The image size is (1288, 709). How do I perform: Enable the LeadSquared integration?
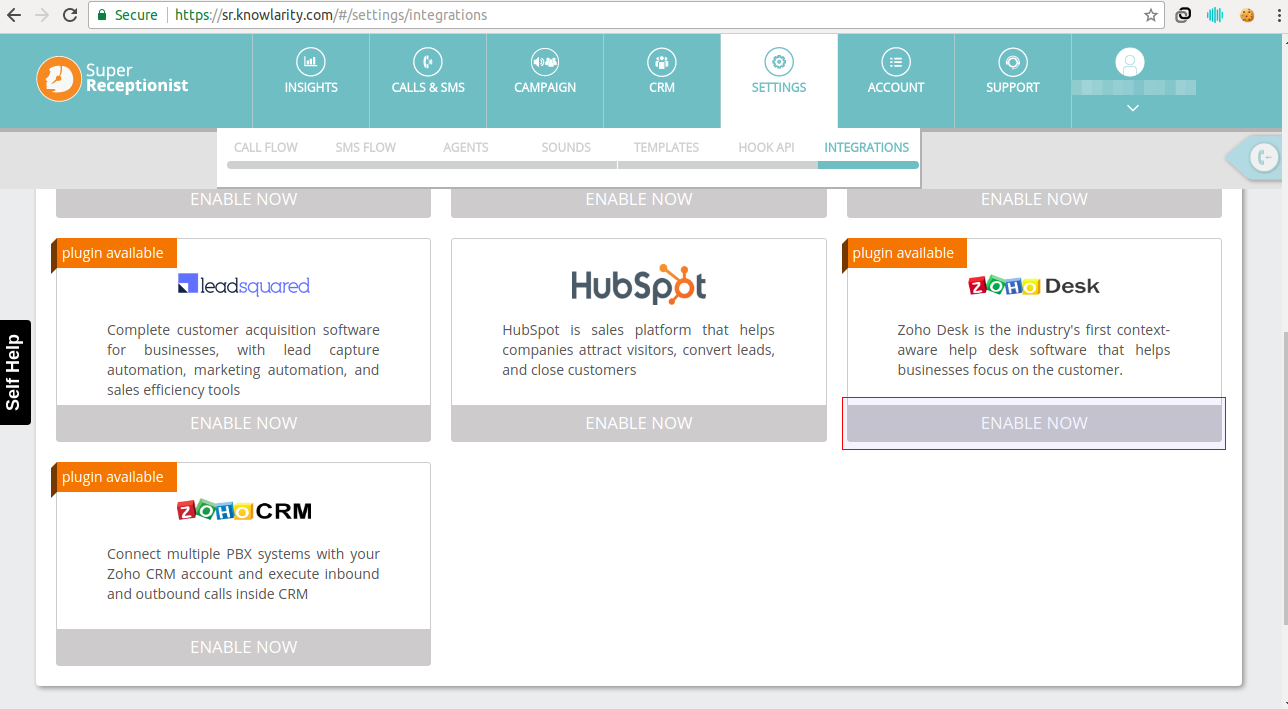click(244, 423)
